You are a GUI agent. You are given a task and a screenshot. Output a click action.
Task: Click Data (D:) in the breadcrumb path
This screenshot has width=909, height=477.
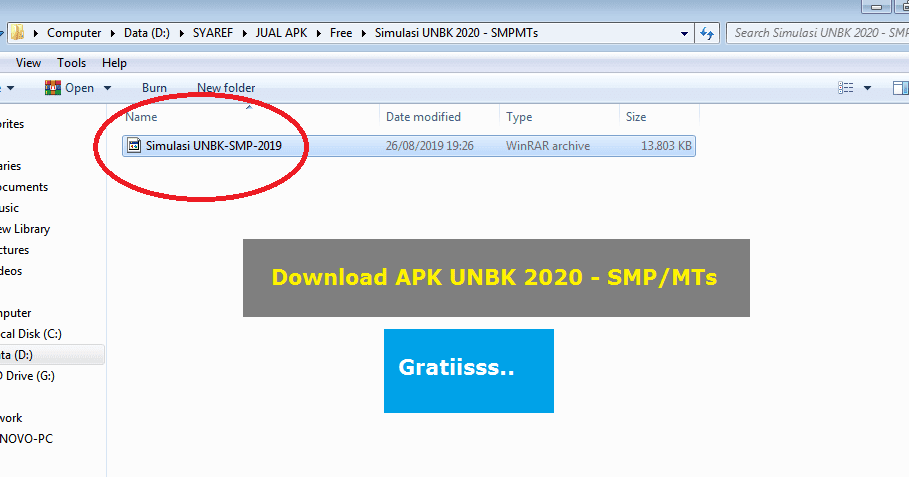coord(147,33)
